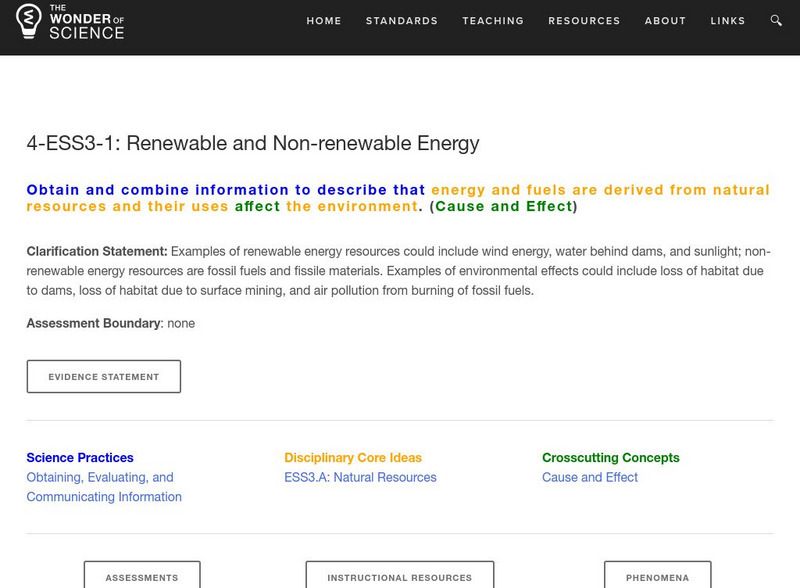This screenshot has width=800, height=588.
Task: Go to the Resources menu
Action: pos(584,21)
